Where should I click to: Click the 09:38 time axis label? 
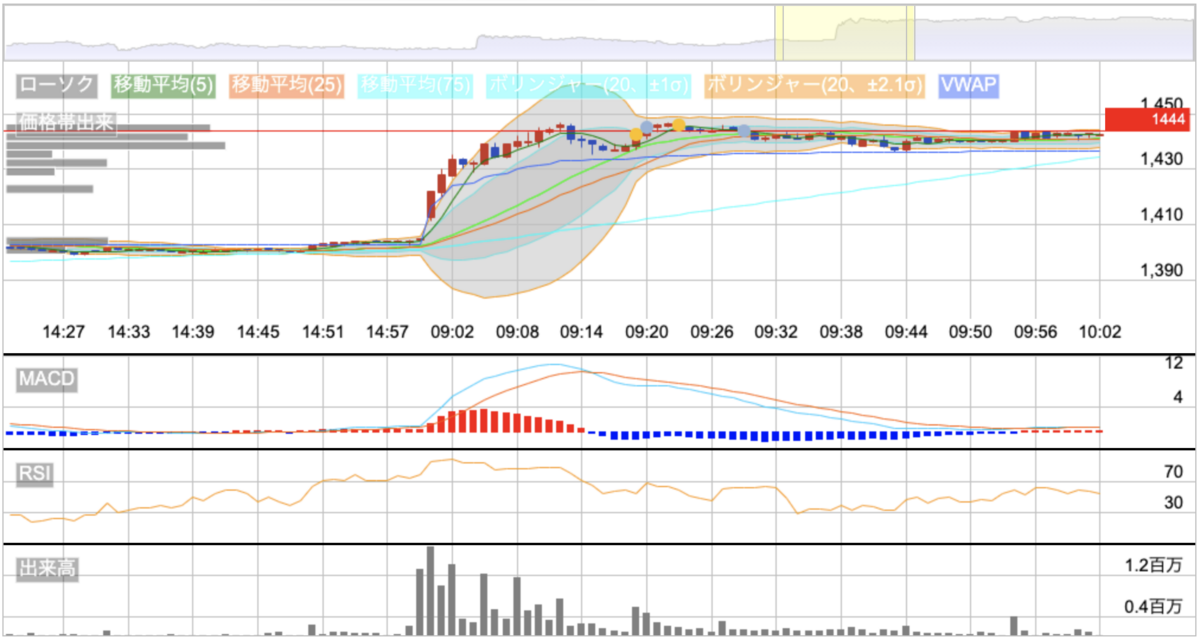coord(841,332)
